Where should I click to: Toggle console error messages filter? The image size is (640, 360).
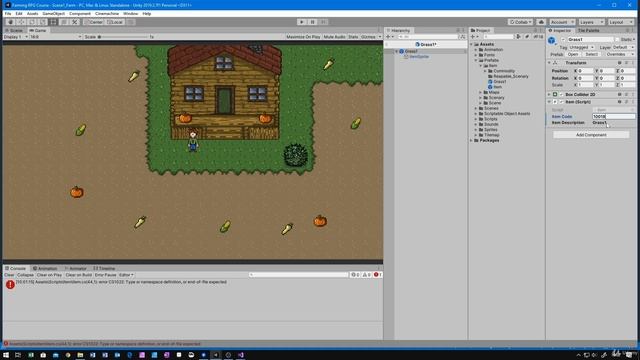[378, 275]
